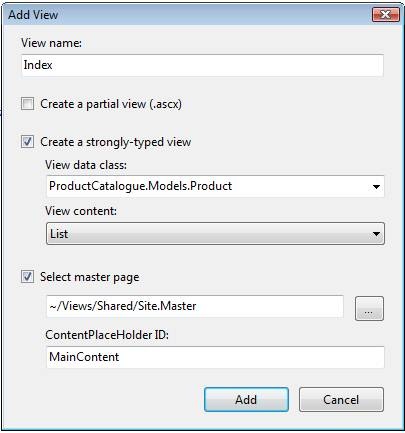Click the Add View title bar
Image resolution: width=405 pixels, height=433 pixels.
click(187, 15)
